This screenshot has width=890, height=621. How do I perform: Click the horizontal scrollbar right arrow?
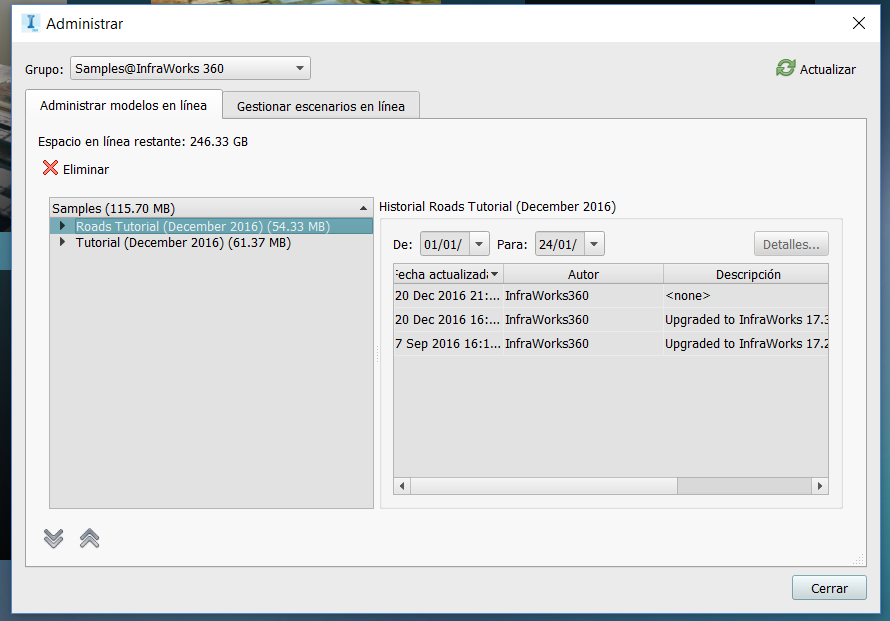pyautogui.click(x=820, y=486)
